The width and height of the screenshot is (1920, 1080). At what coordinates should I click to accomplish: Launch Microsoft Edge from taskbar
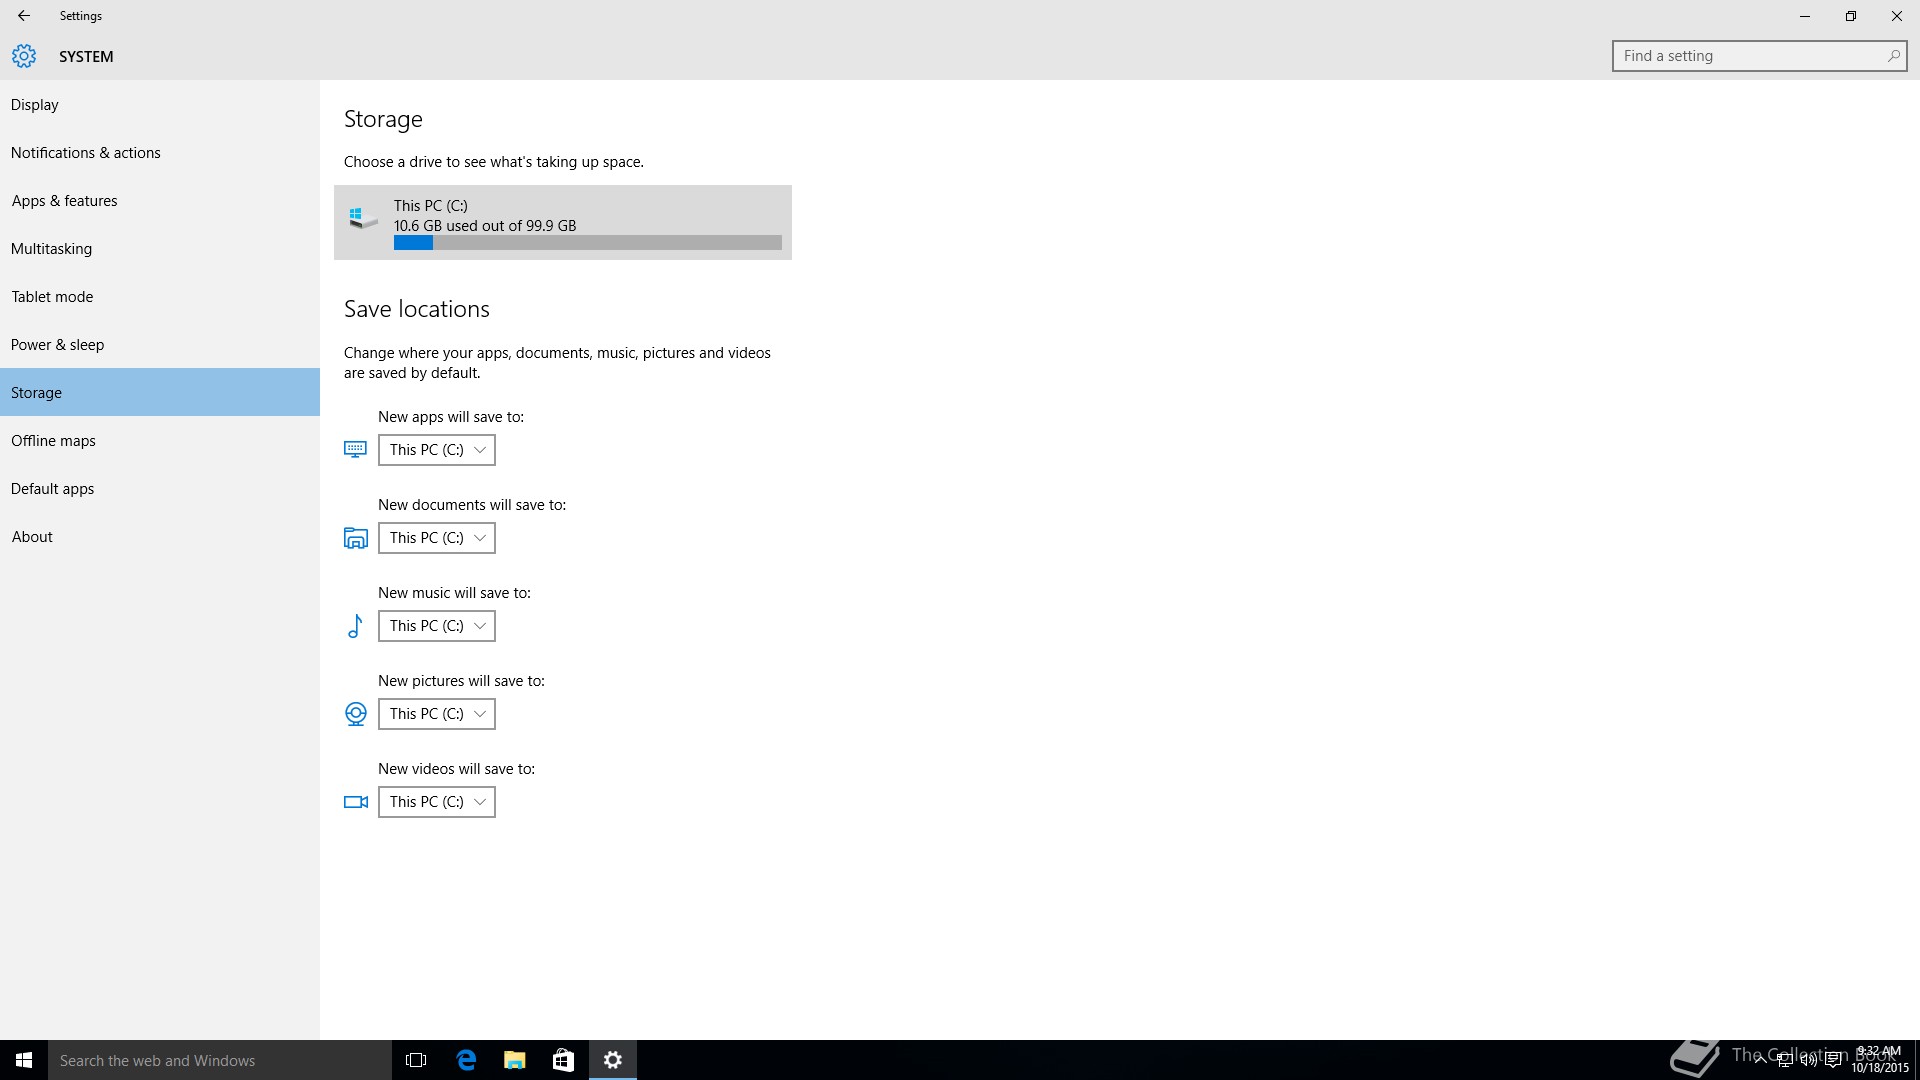(466, 1060)
